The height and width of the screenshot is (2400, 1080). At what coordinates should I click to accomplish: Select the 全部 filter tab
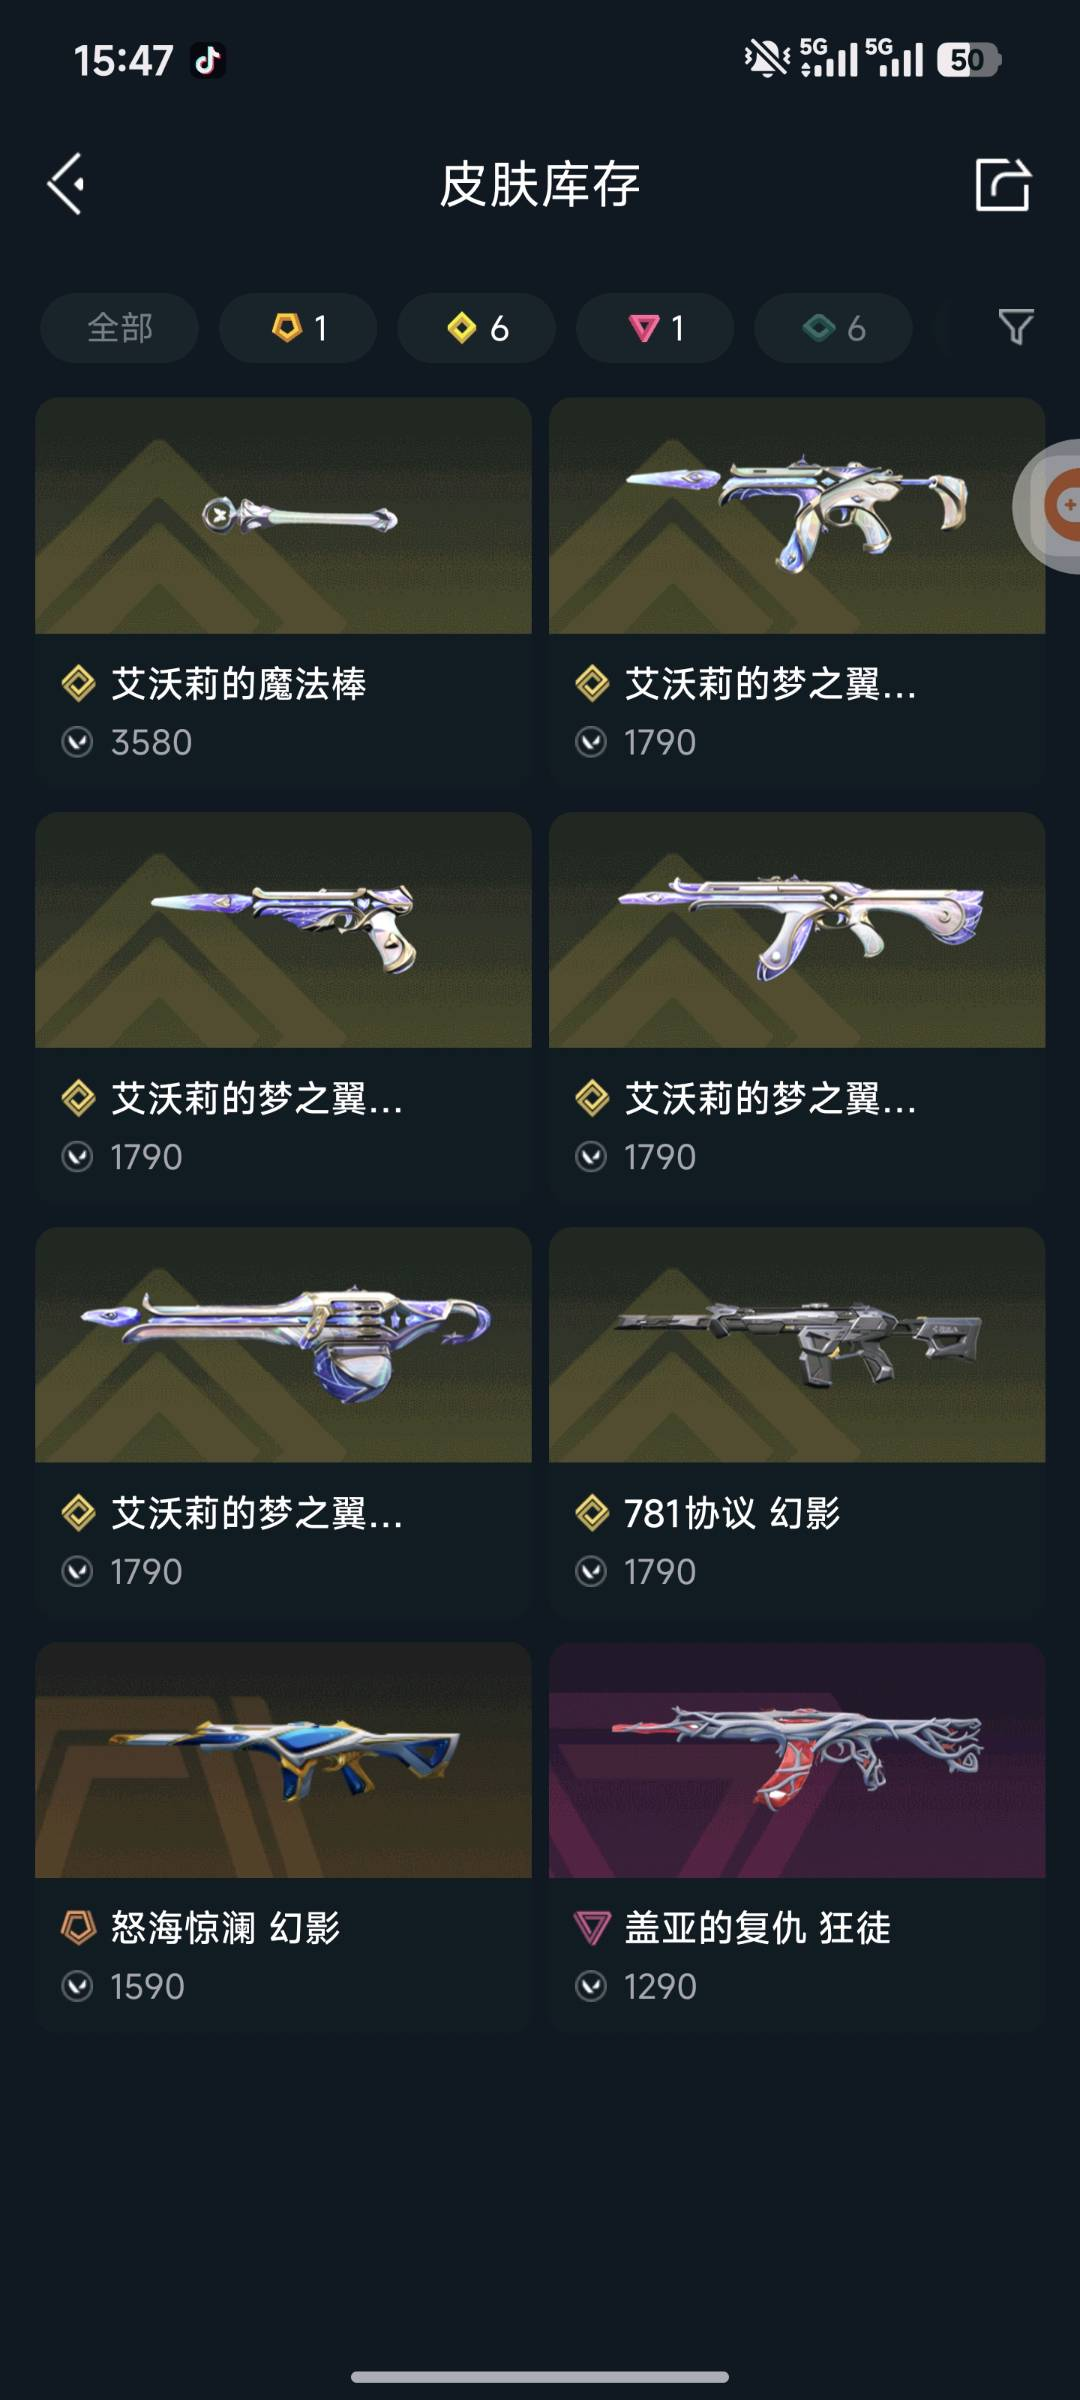tap(119, 328)
